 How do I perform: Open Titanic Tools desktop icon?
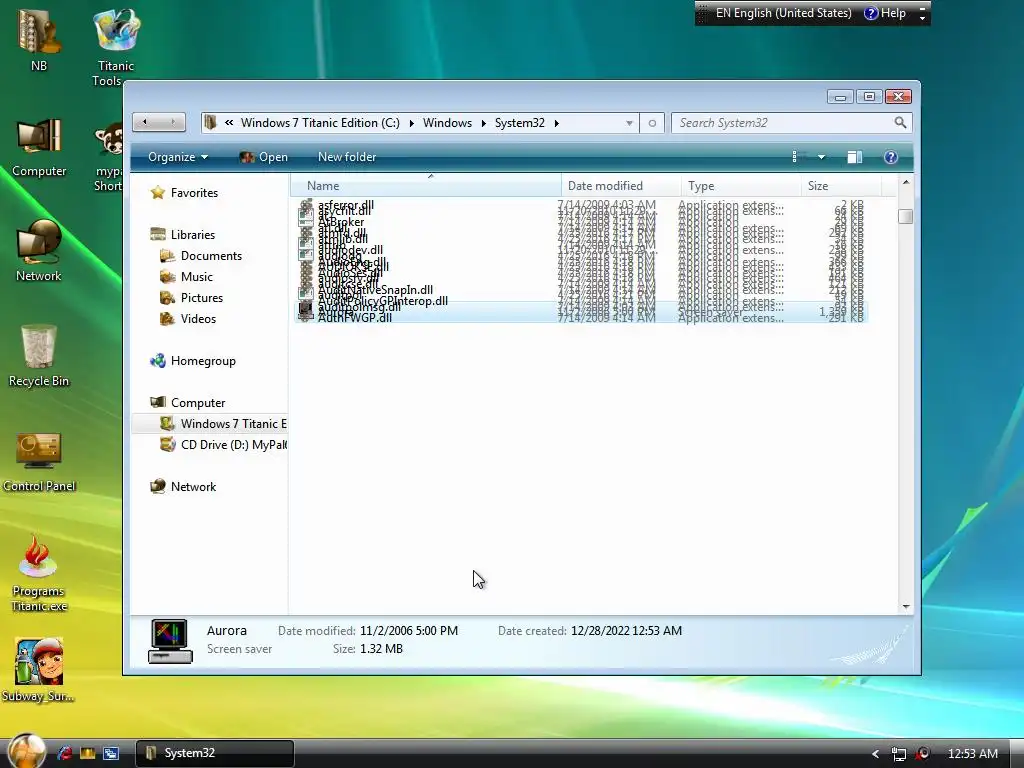(116, 47)
